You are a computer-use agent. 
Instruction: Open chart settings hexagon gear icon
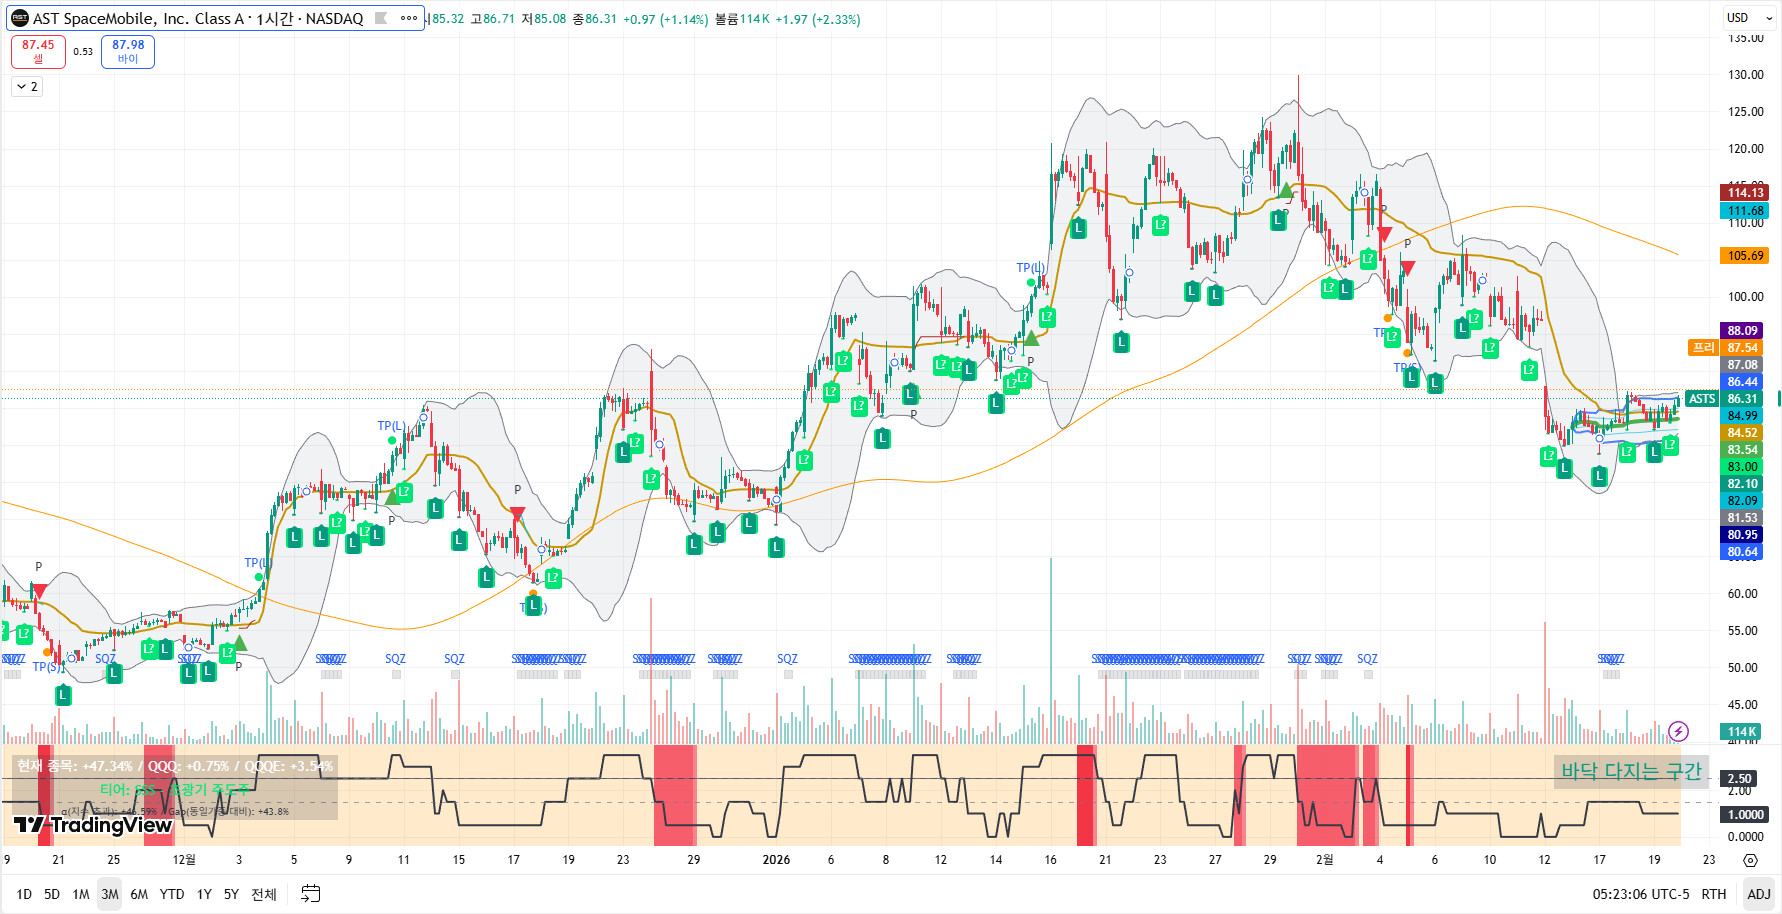1750,860
